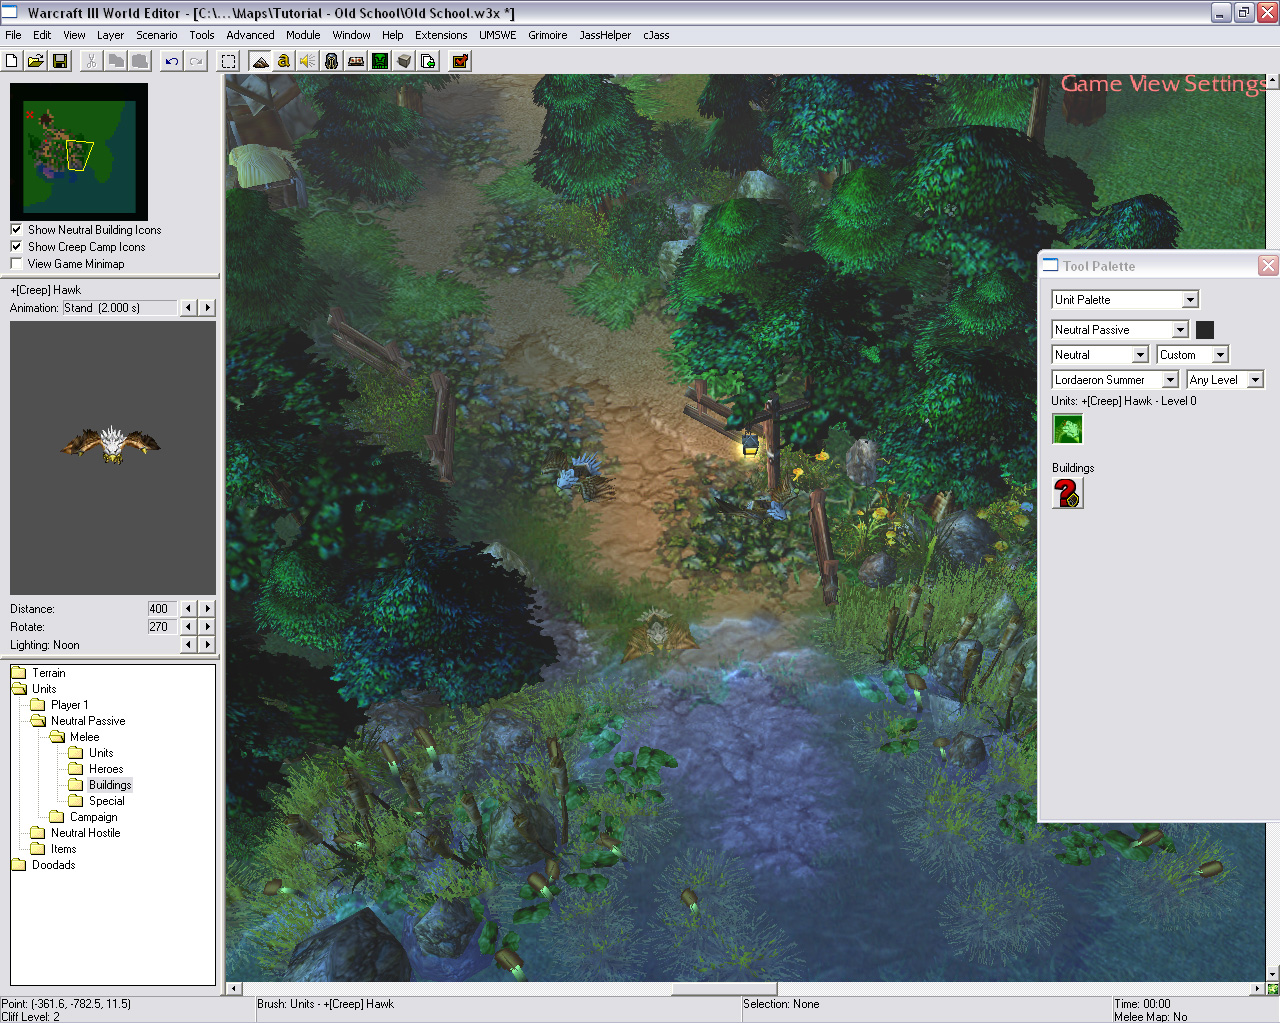Click the Cut scissors icon in the toolbar

[x=91, y=61]
